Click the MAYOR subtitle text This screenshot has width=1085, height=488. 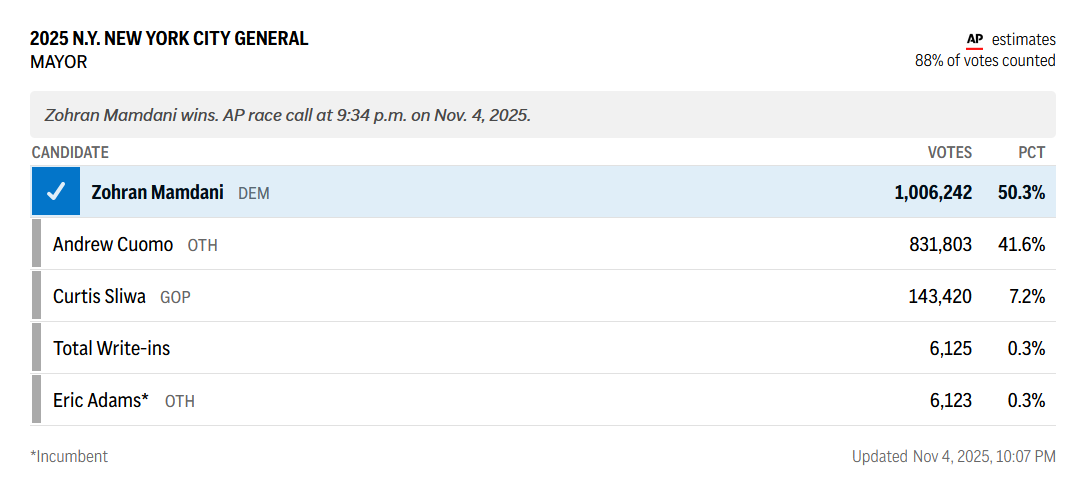pos(59,62)
